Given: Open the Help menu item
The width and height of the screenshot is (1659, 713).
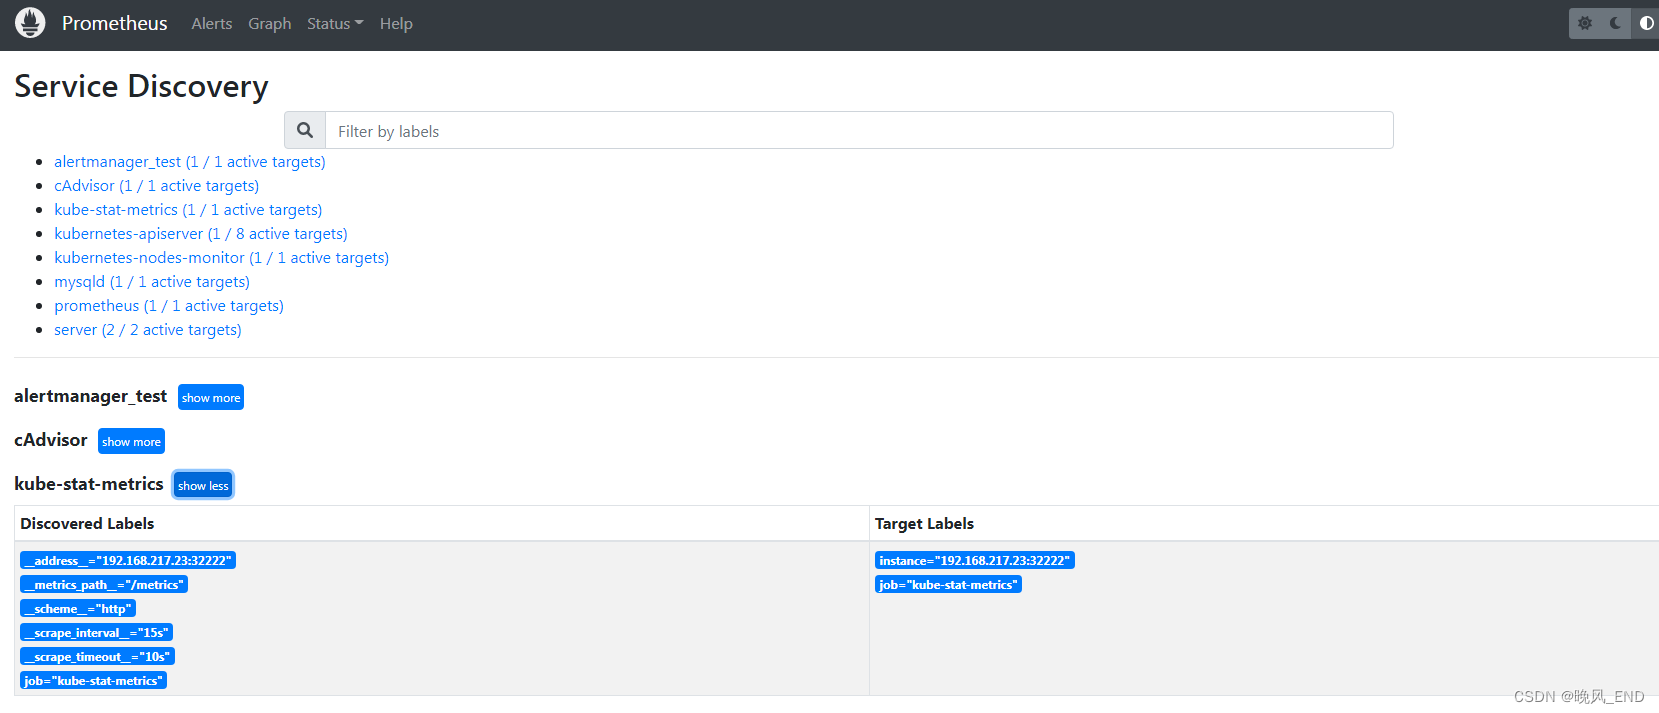Looking at the screenshot, I should click(396, 23).
